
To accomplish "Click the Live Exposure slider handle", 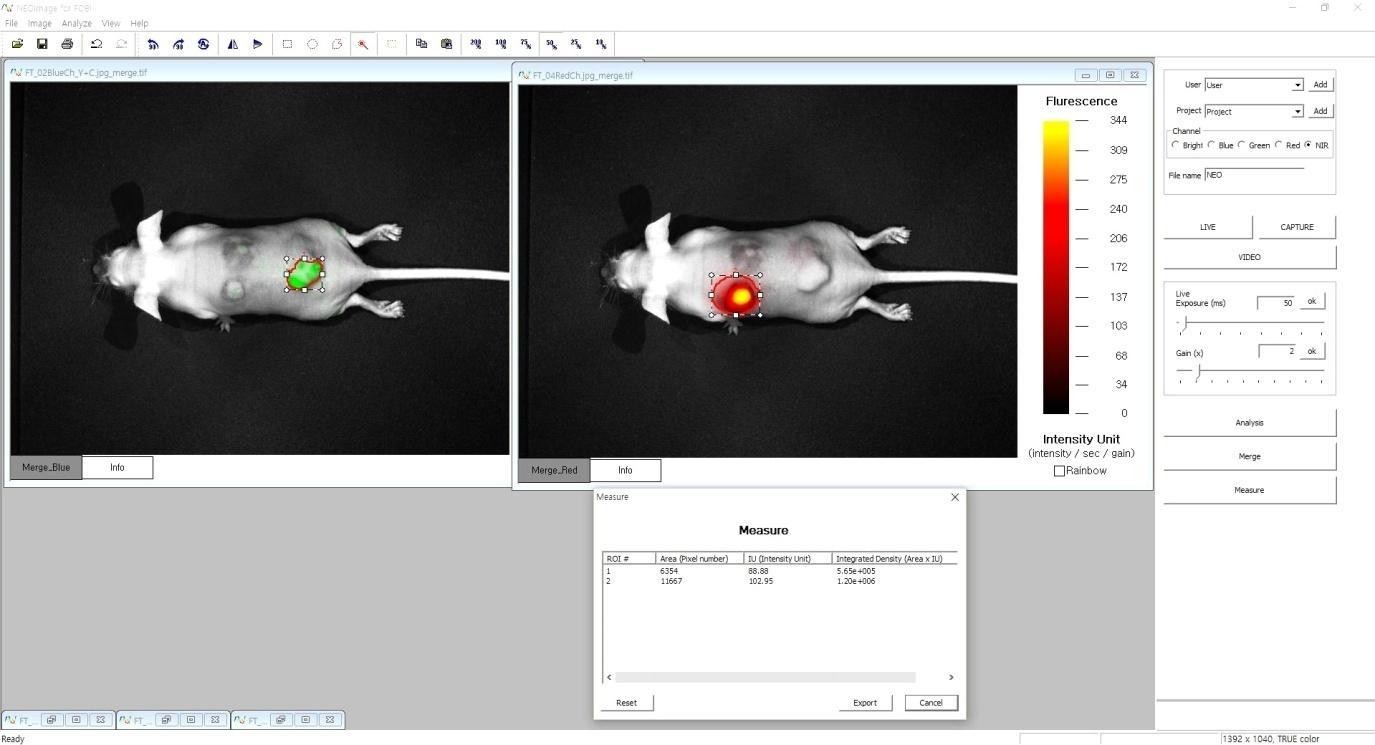I will coord(1184,323).
